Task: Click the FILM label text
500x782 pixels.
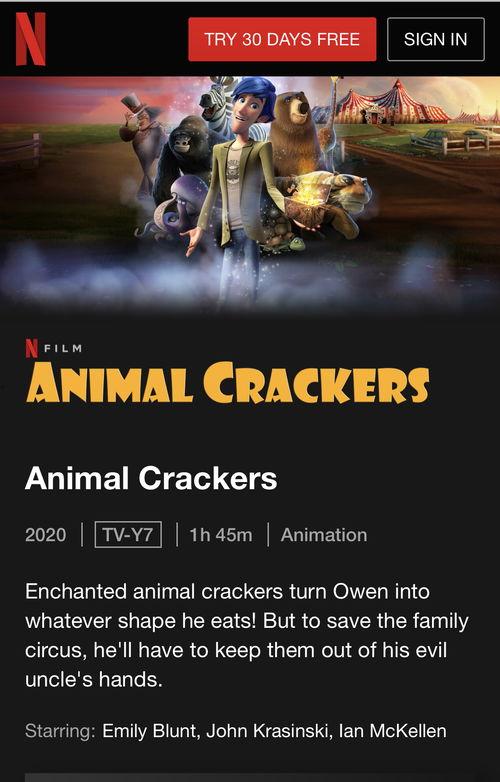Action: coord(63,348)
